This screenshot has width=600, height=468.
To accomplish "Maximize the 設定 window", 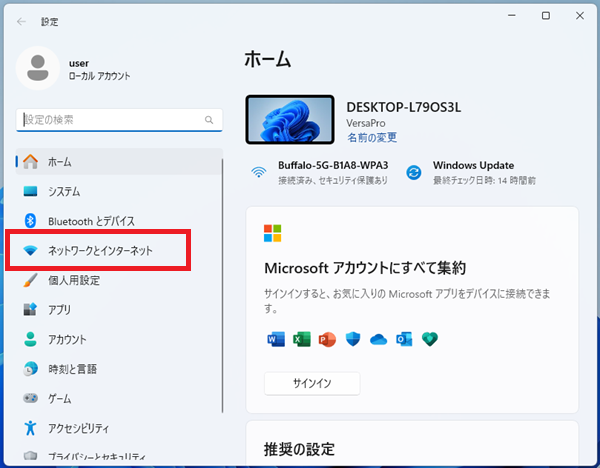I will pos(546,16).
